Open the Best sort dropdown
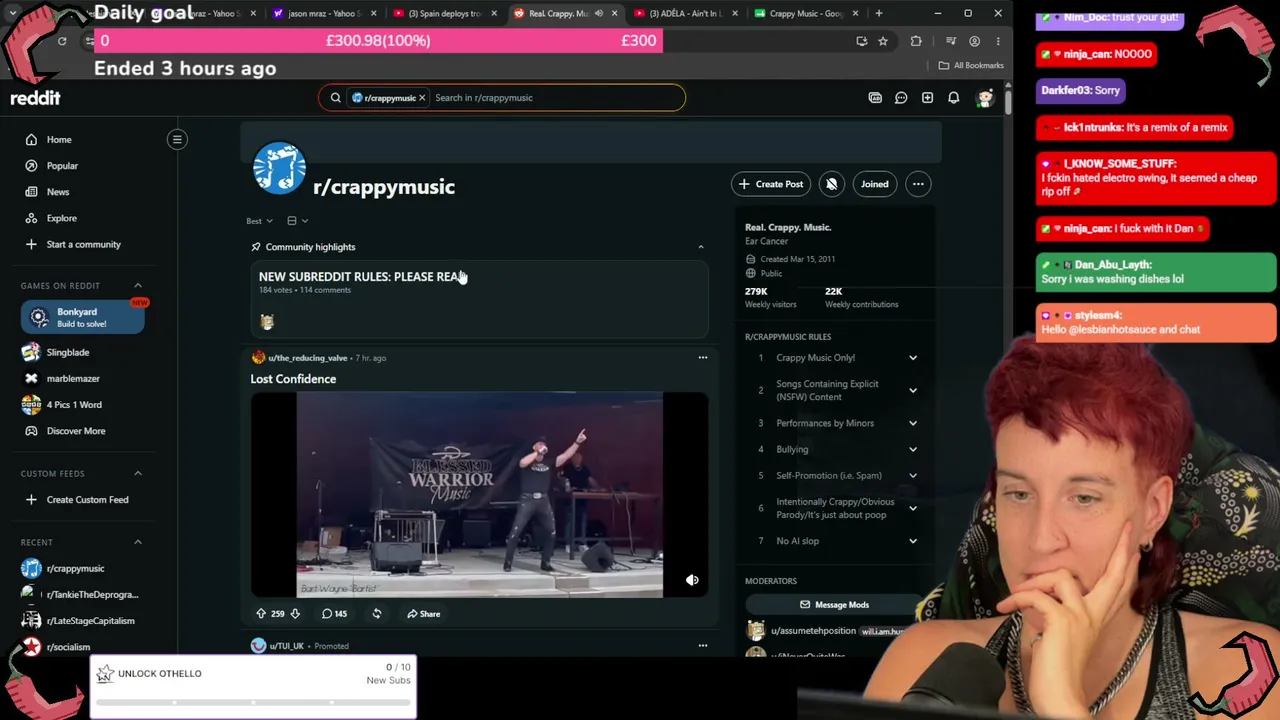This screenshot has width=1280, height=720. [260, 221]
